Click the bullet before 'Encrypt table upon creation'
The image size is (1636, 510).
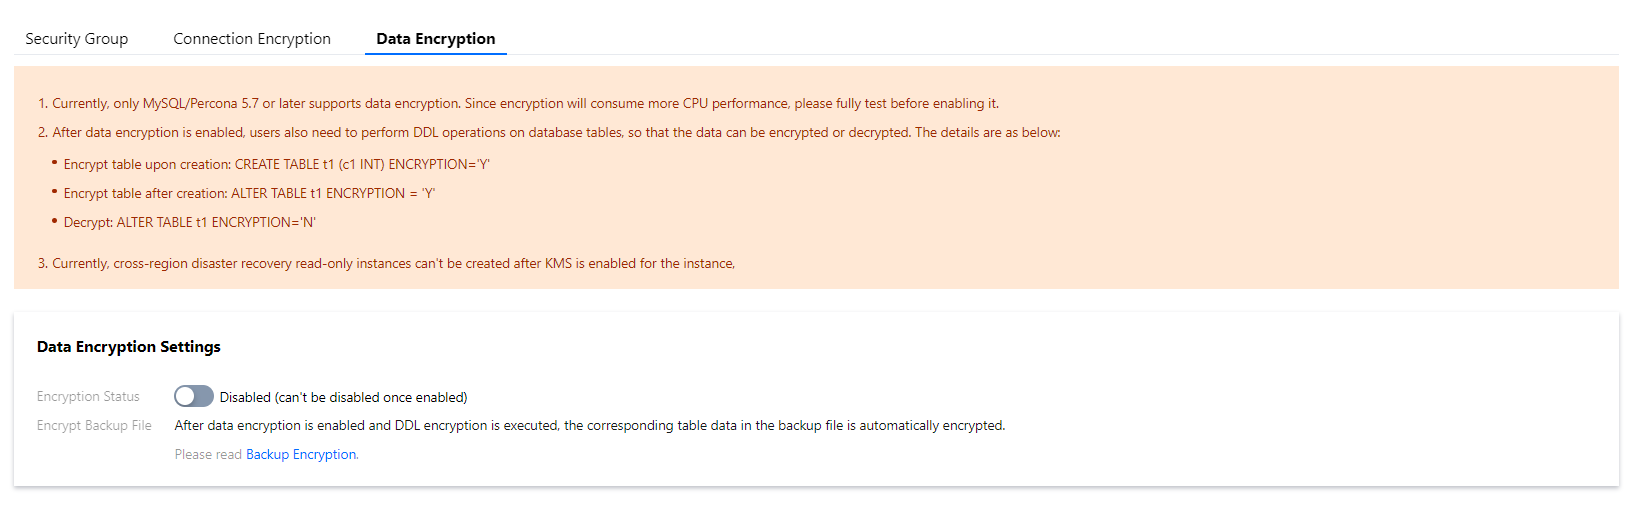[54, 162]
